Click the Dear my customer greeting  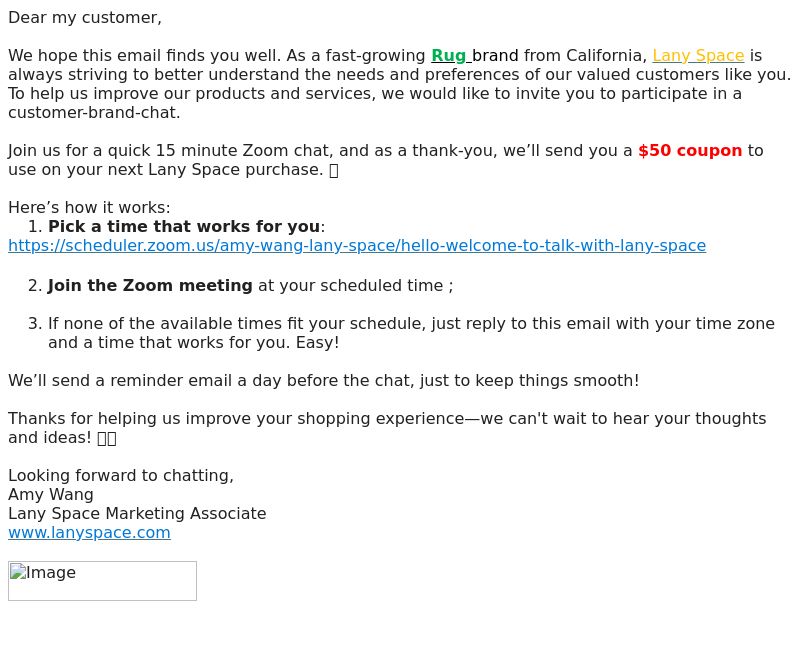click(85, 18)
